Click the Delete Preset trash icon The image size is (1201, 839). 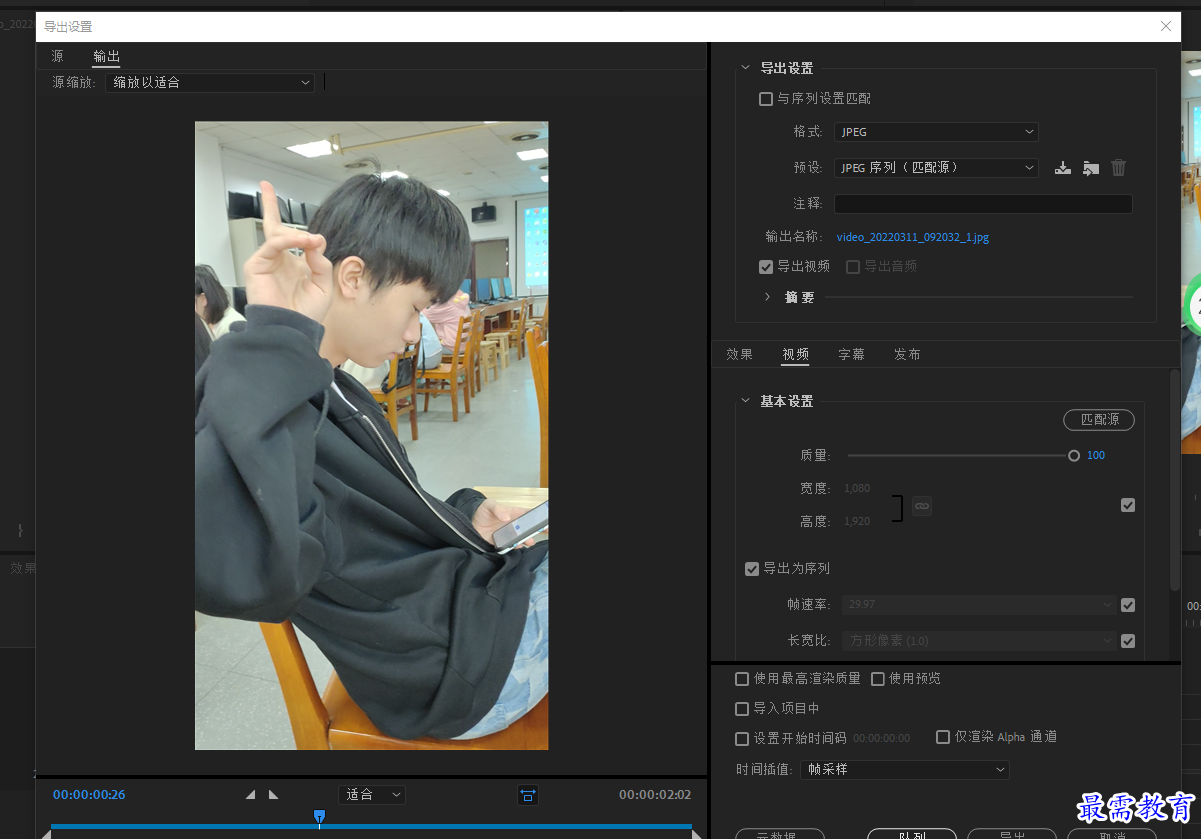pyautogui.click(x=1119, y=168)
